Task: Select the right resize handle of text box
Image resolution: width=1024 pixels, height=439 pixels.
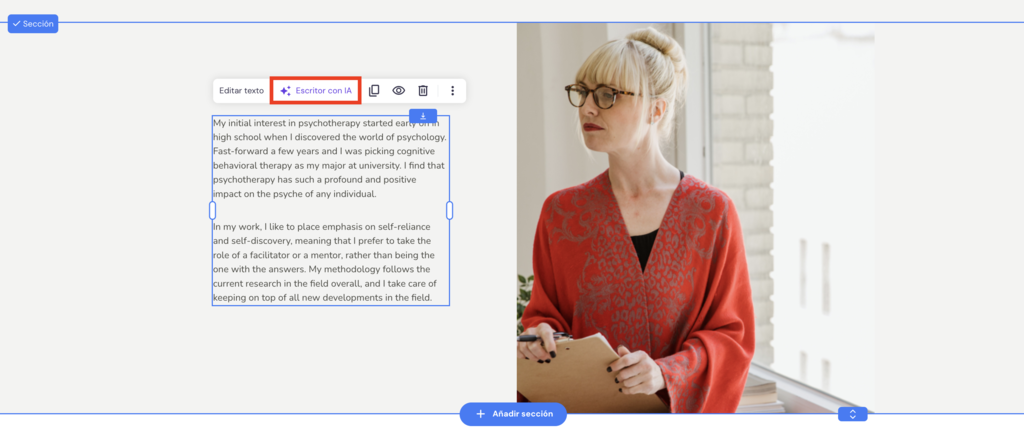Action: click(449, 210)
